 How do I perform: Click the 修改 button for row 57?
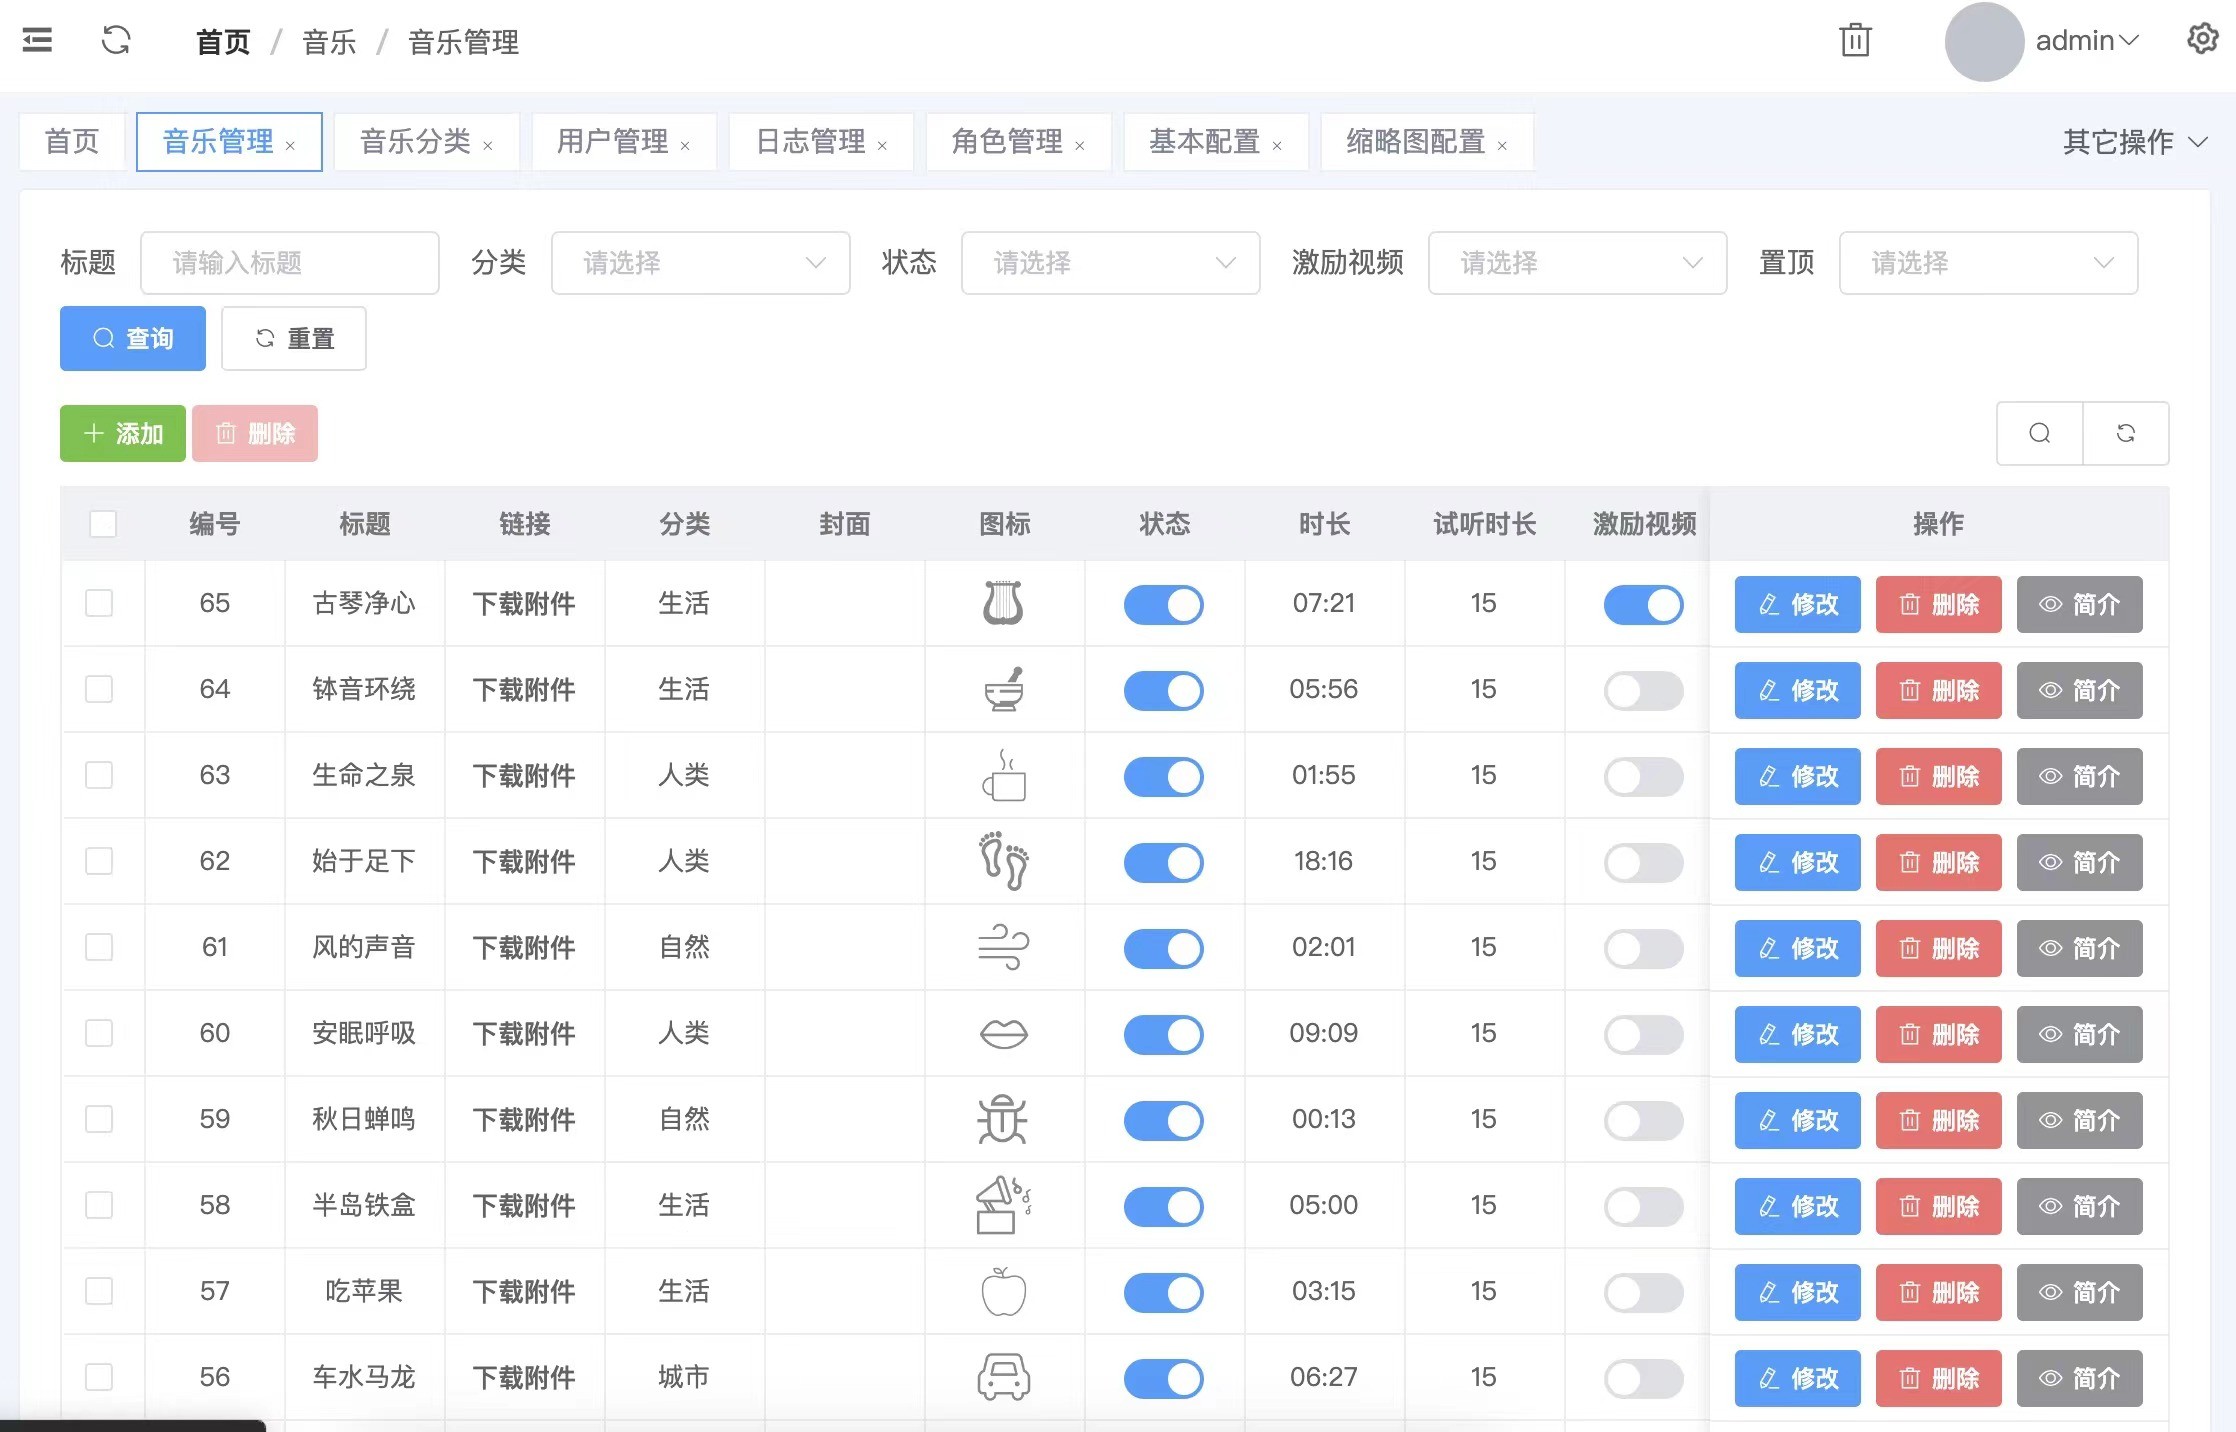point(1798,1292)
